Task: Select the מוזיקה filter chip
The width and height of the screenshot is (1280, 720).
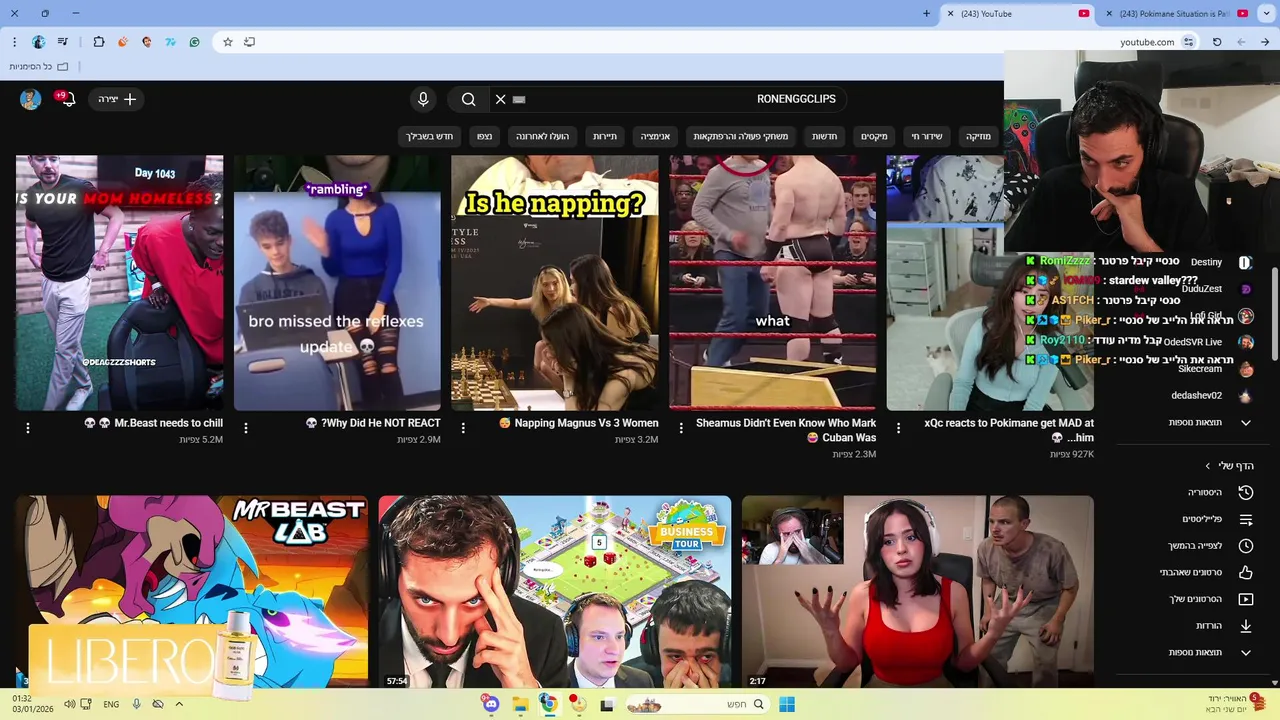Action: pyautogui.click(x=978, y=136)
